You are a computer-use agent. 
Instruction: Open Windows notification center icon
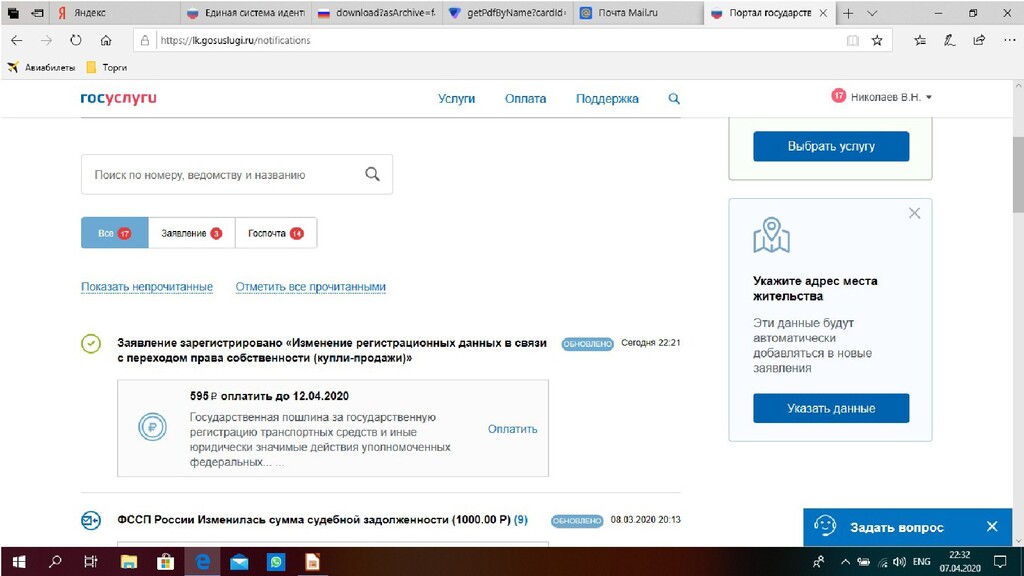[x=1000, y=562]
